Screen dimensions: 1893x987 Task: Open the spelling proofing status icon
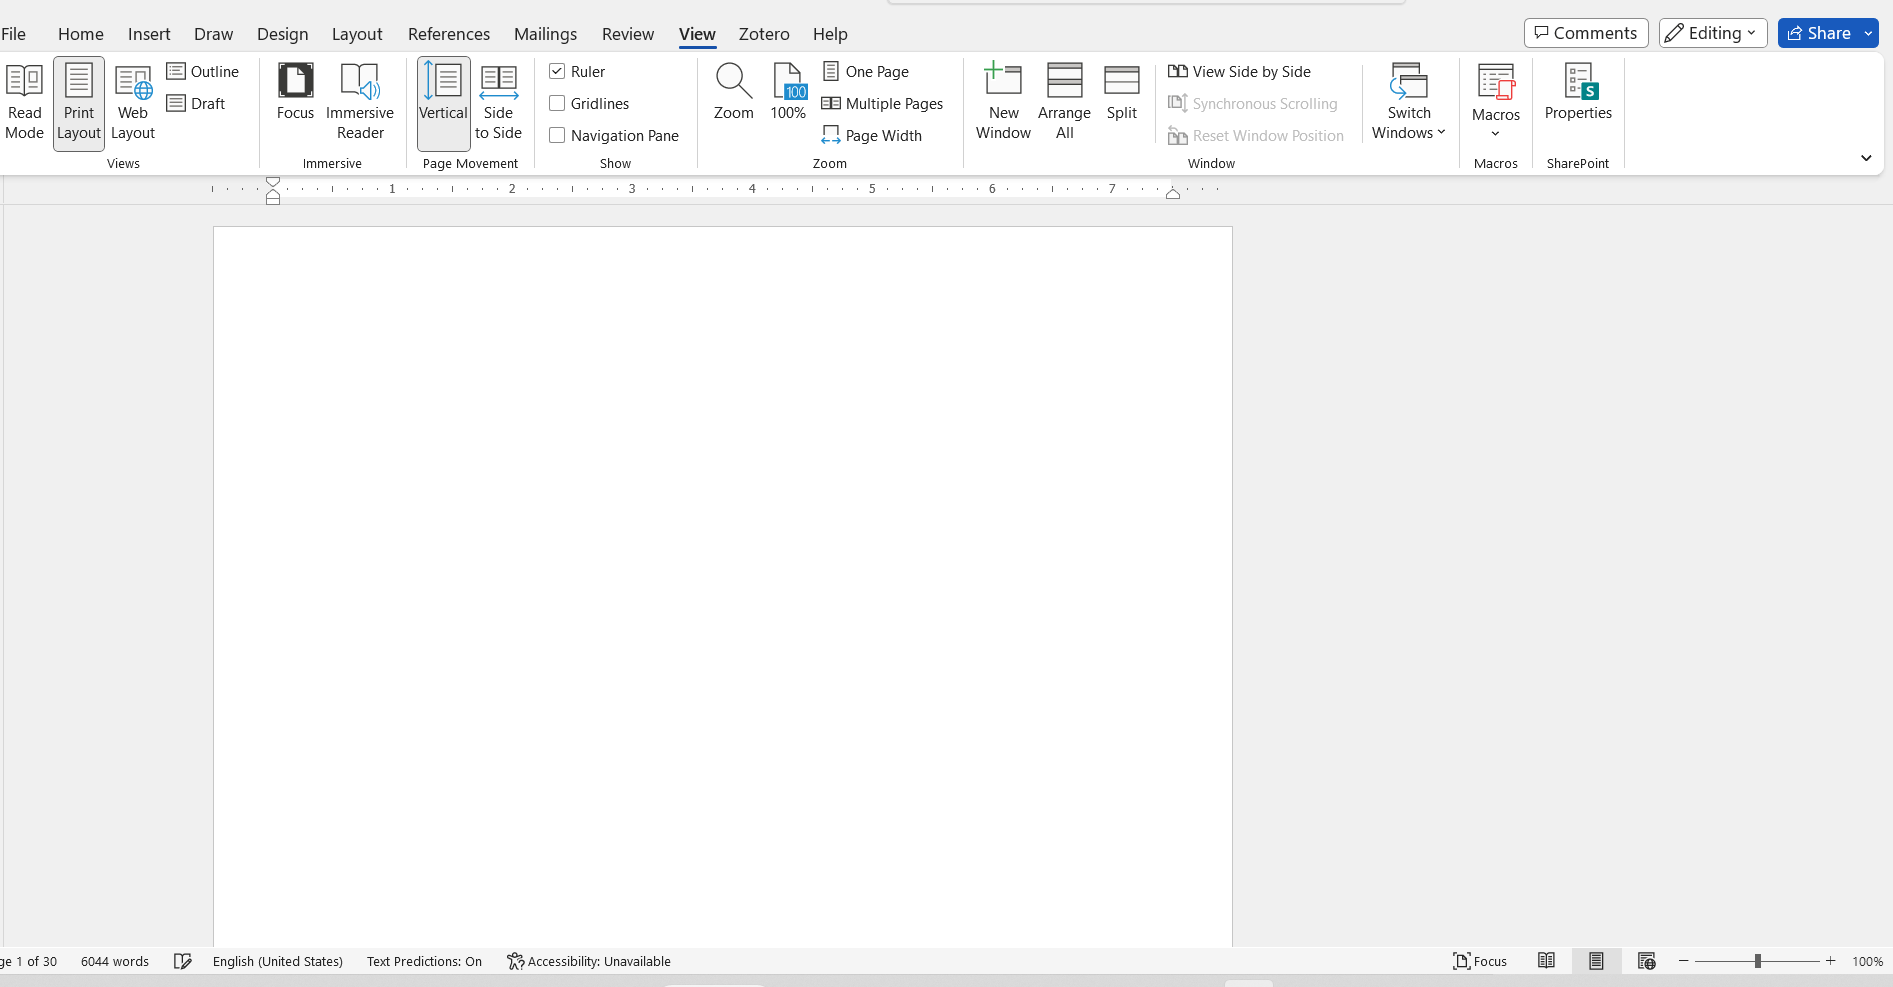183,961
